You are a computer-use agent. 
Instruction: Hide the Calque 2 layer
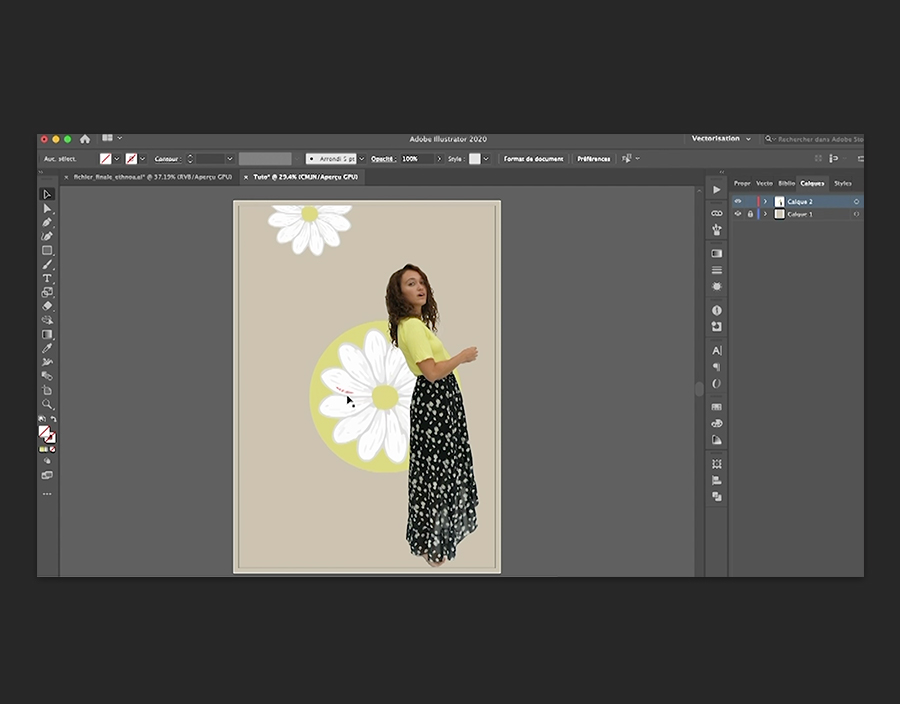tap(738, 201)
